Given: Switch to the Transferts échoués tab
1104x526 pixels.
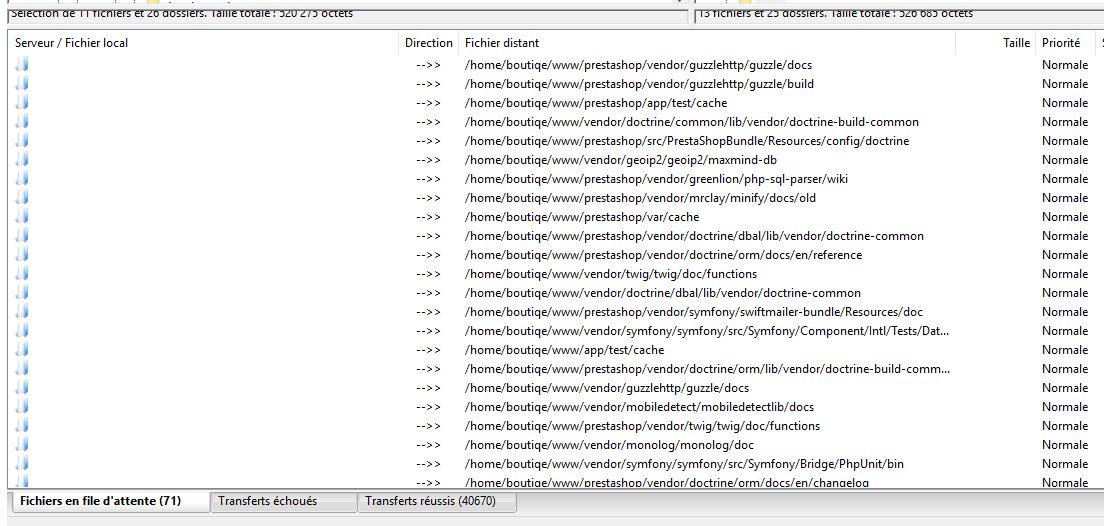Looking at the screenshot, I should point(284,501).
